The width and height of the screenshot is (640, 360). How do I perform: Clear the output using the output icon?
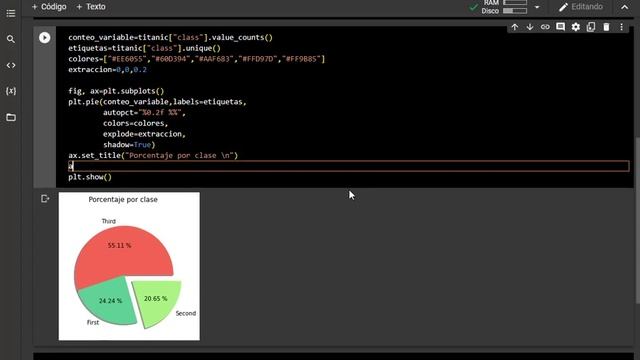45,199
